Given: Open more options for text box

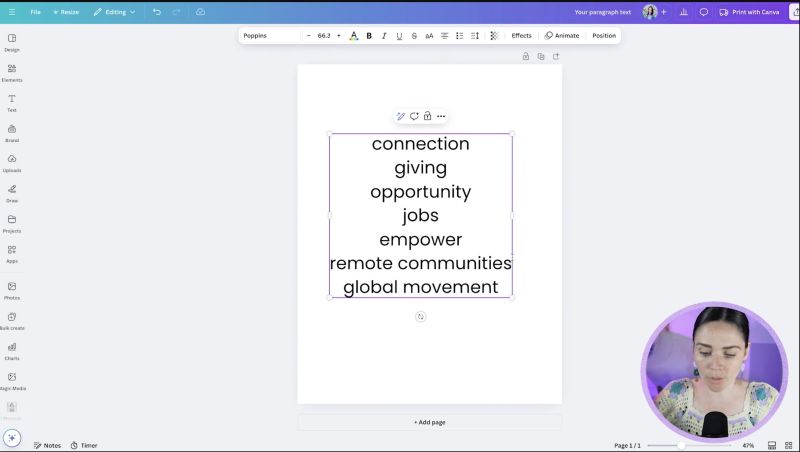Looking at the screenshot, I should point(441,116).
